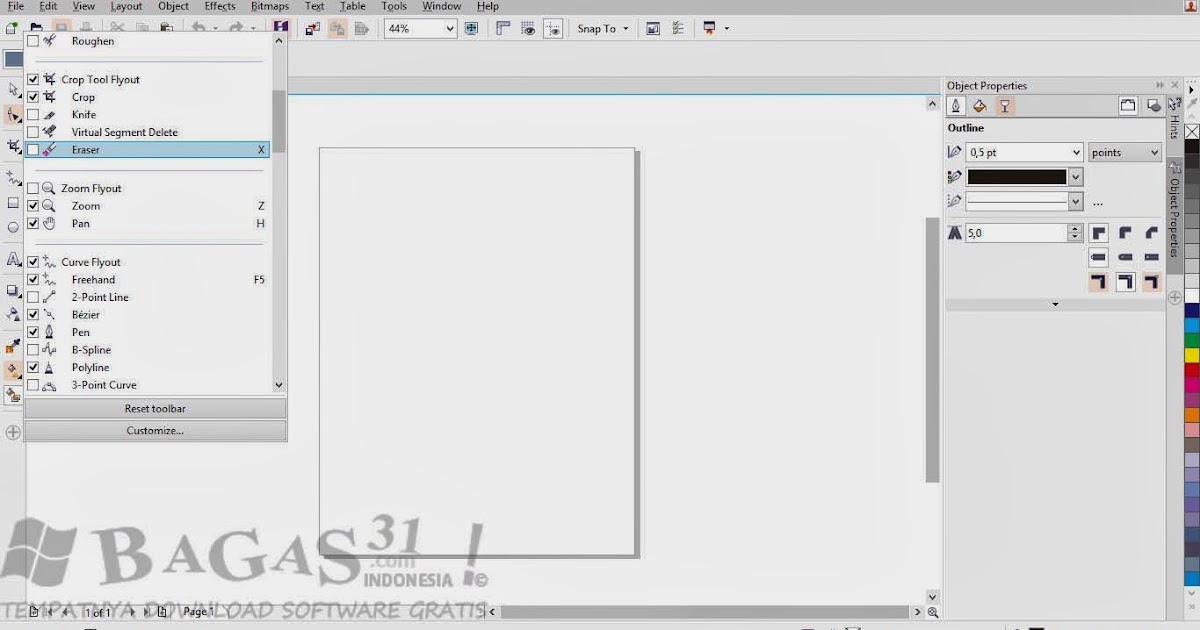Screen dimensions: 1200x630
Task: Choose the mitered corner style icon
Action: 1098,232
